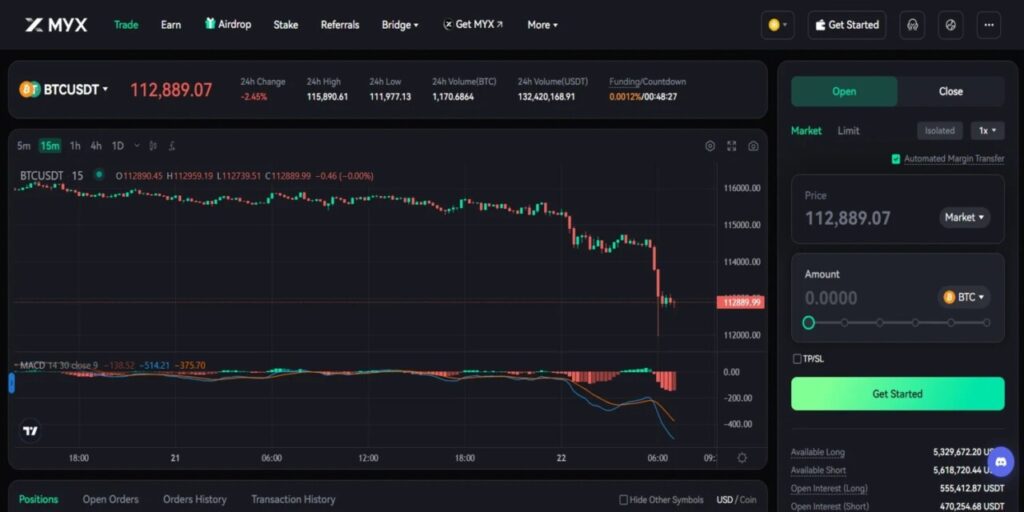Image resolution: width=1024 pixels, height=512 pixels.
Task: Open the indicators icon in chart toolbar
Action: pos(172,146)
